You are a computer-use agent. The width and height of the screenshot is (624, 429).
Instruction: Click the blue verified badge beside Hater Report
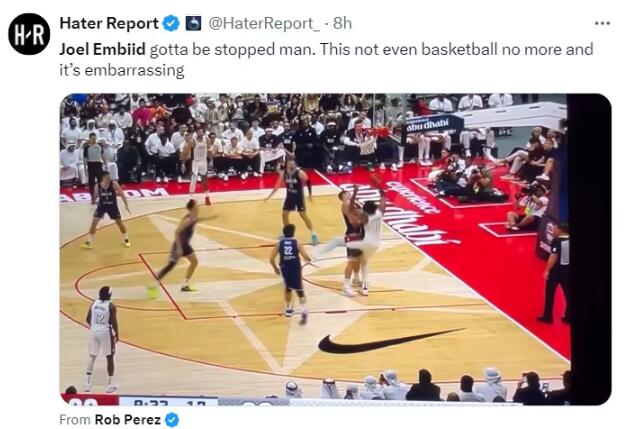point(172,23)
